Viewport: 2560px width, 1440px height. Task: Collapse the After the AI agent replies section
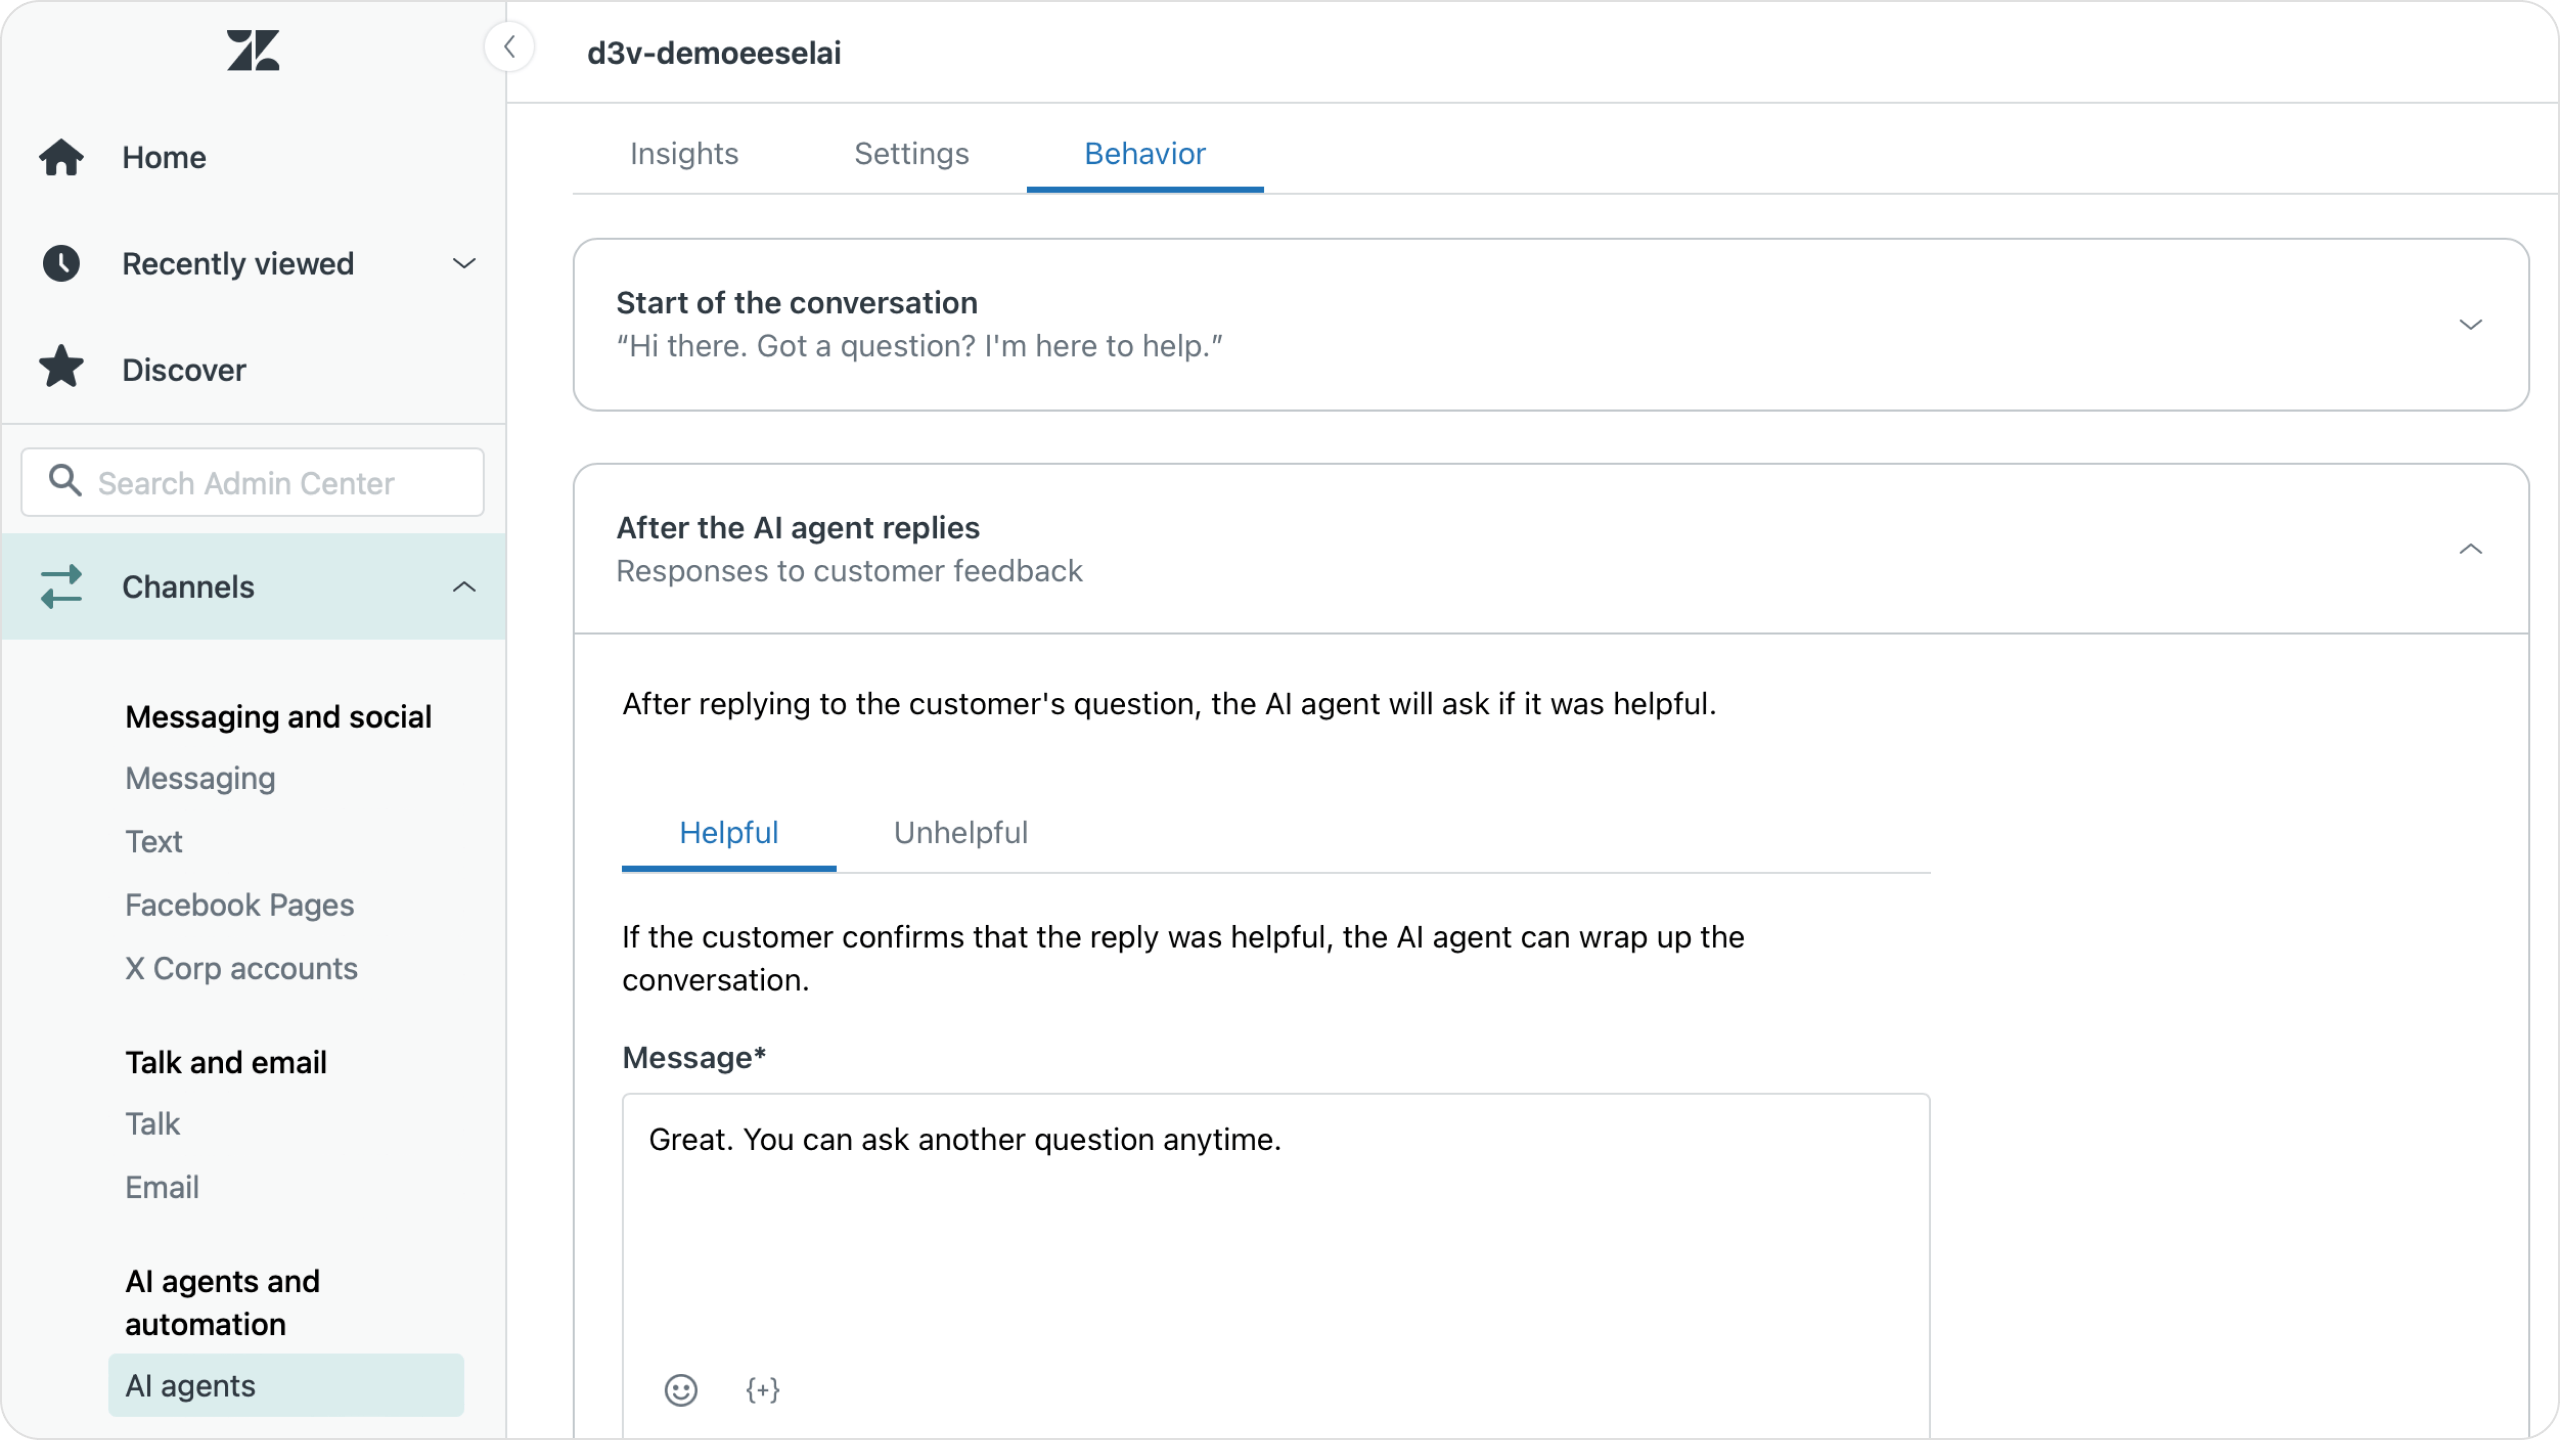tap(2470, 549)
